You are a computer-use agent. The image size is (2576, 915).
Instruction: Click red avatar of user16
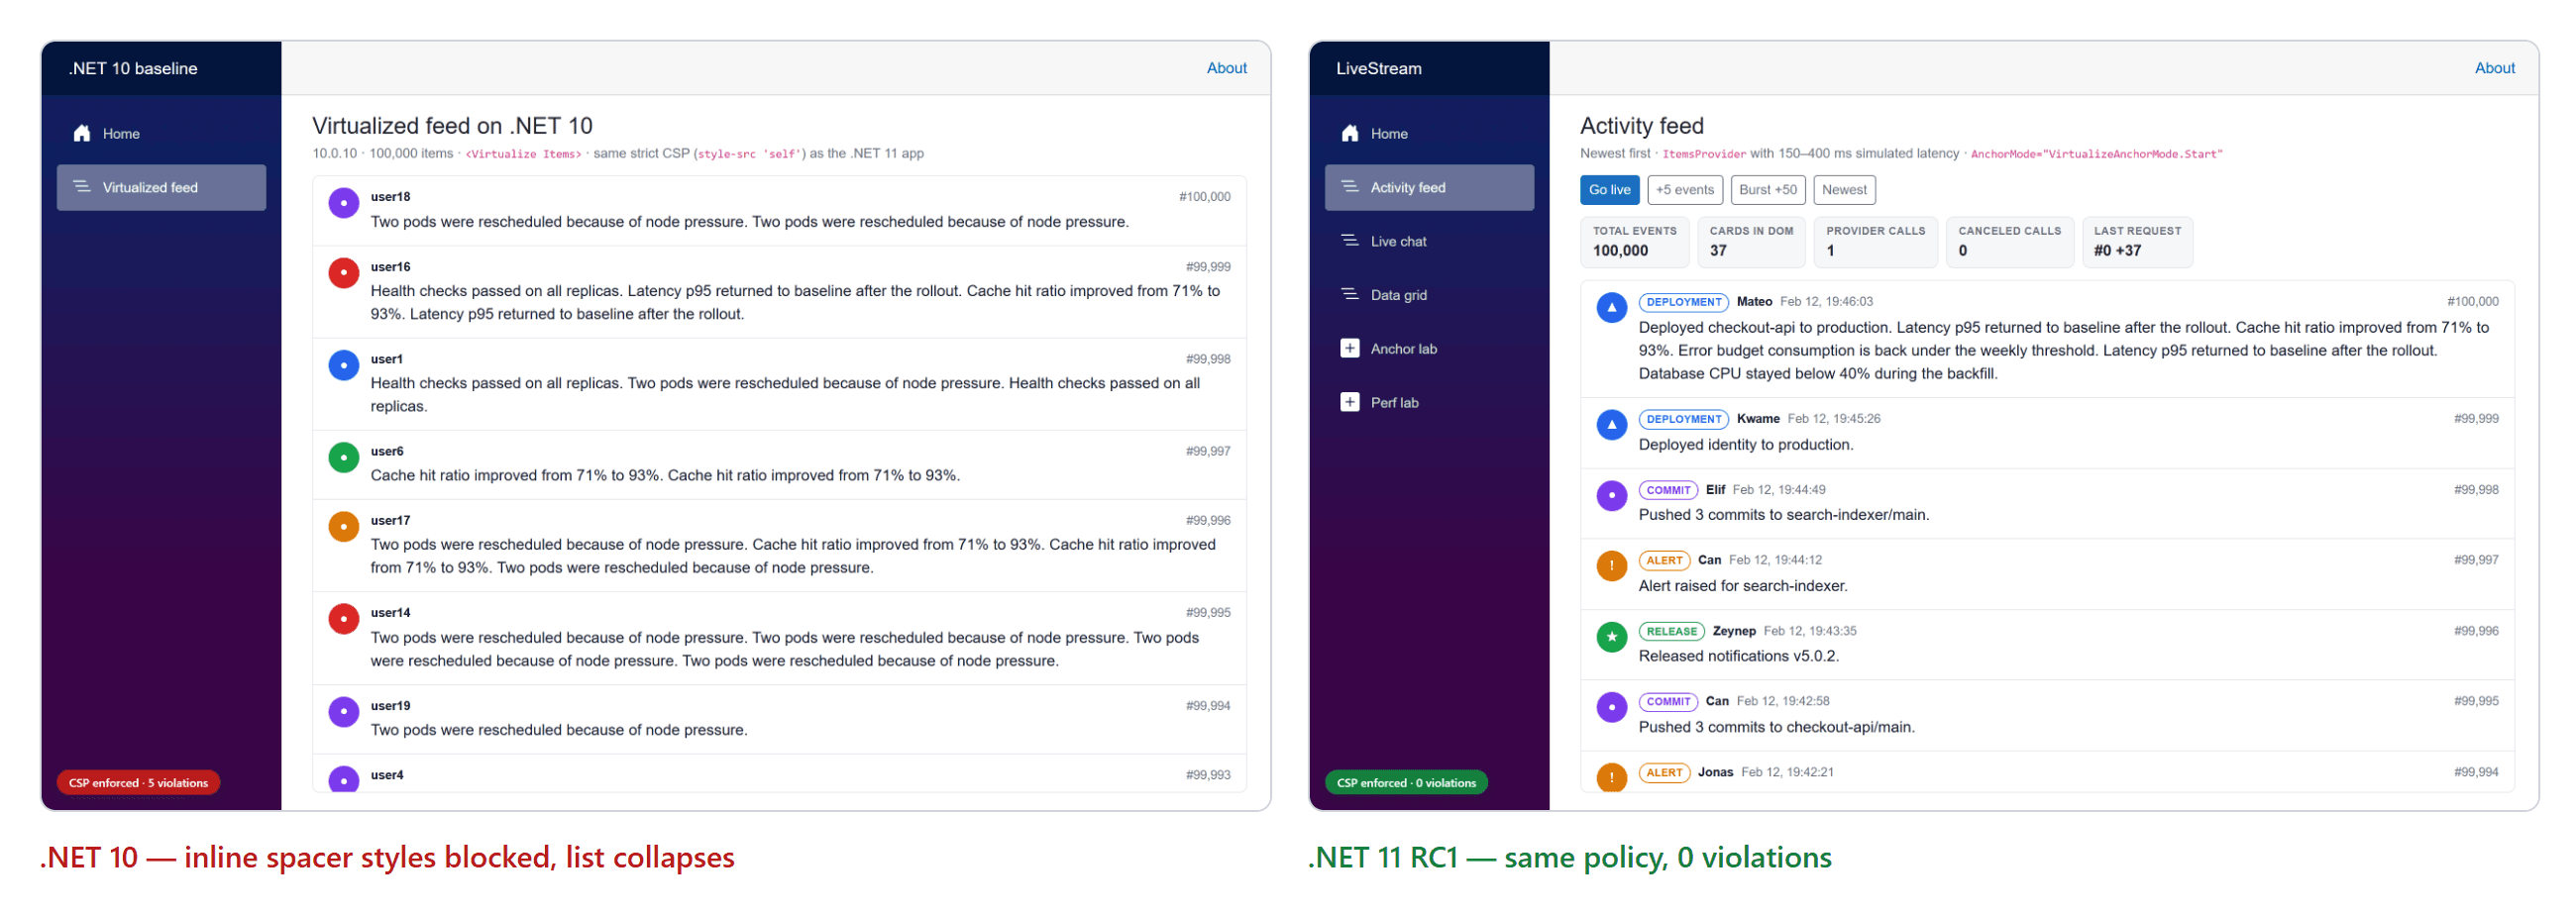pyautogui.click(x=344, y=273)
